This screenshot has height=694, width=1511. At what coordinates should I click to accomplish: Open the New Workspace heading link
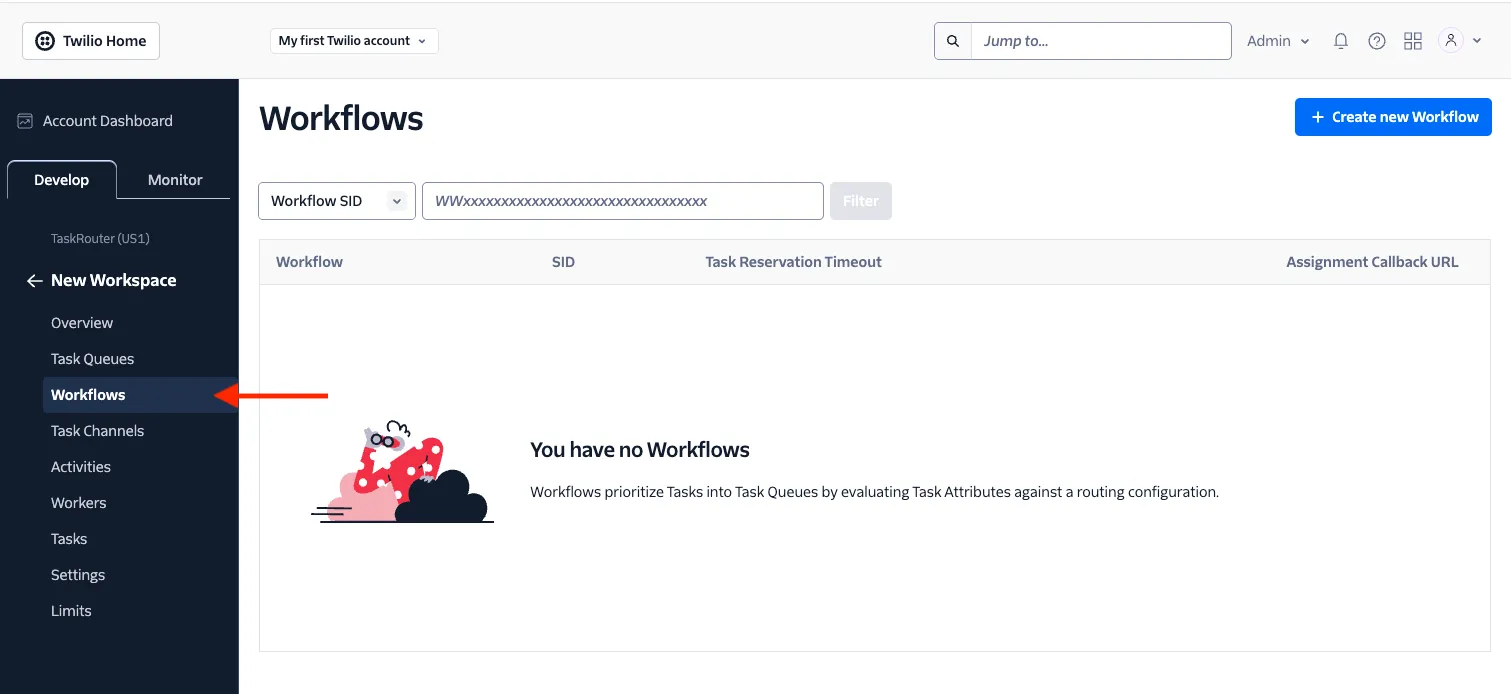(x=114, y=281)
